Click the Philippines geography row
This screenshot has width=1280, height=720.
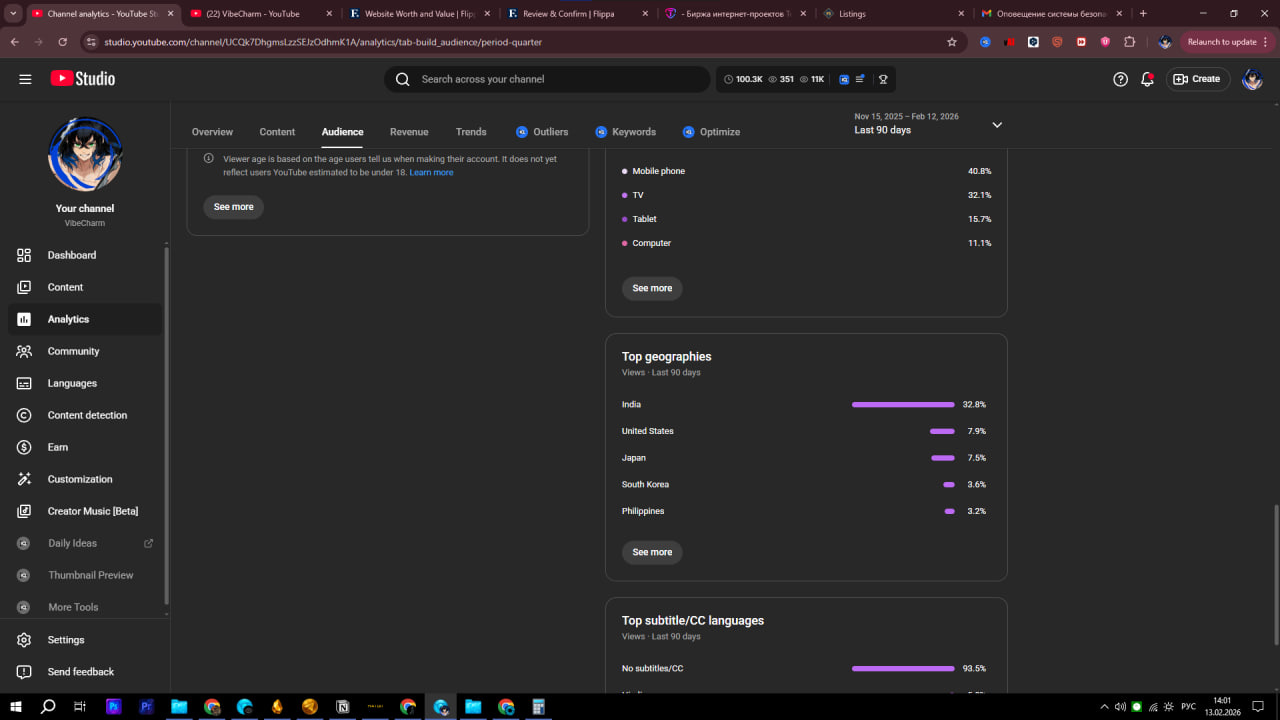(806, 511)
